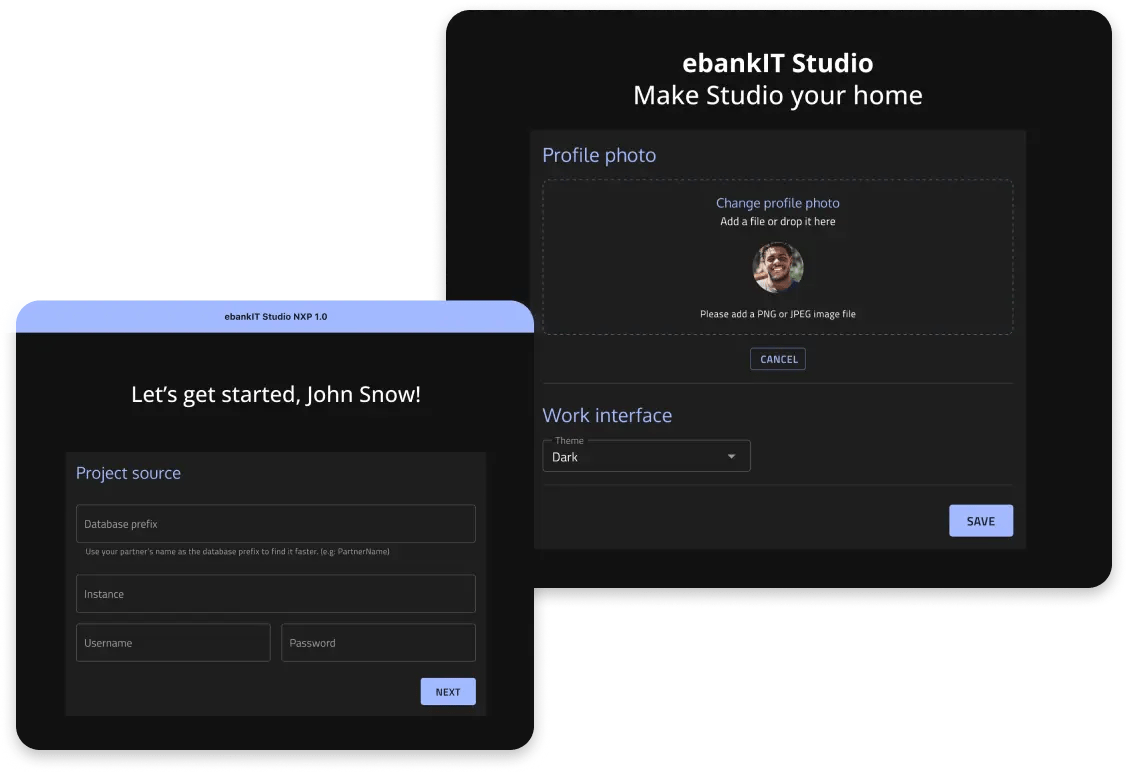The width and height of the screenshot is (1128, 772).
Task: Click the Database prefix input field
Action: click(x=275, y=523)
